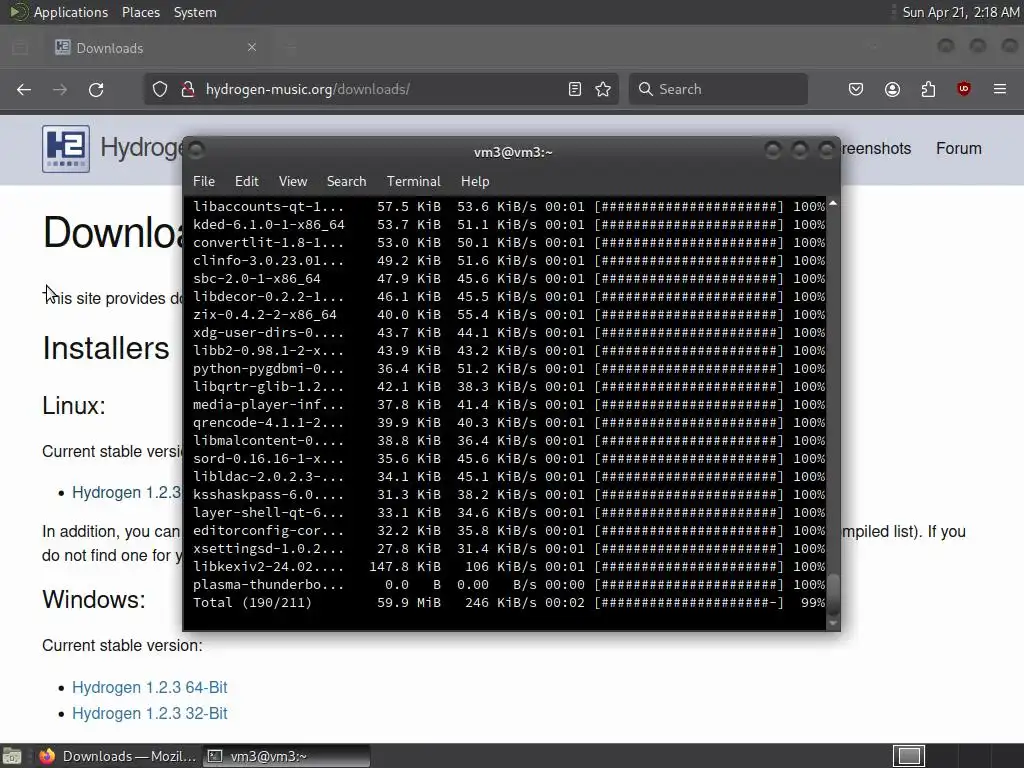This screenshot has height=768, width=1024.
Task: Focus the hydrogen-music.org URL address bar
Action: click(x=382, y=89)
